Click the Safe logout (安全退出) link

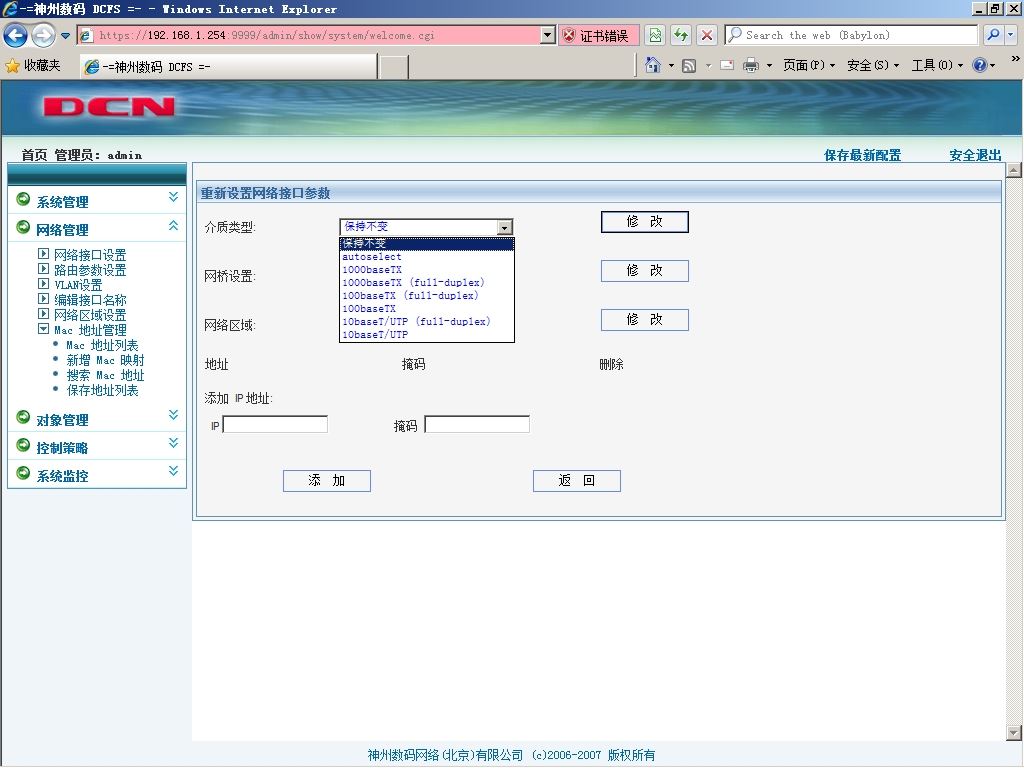975,155
